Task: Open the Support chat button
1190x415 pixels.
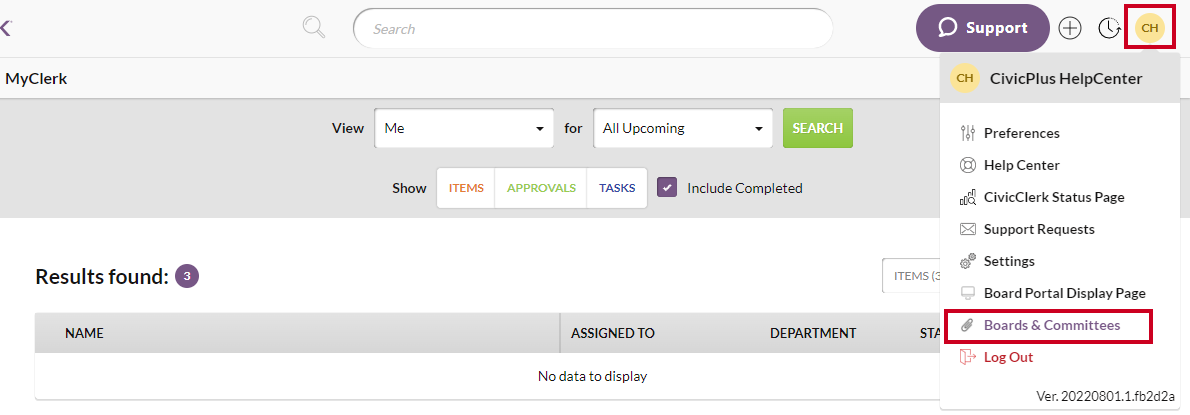Action: [x=983, y=28]
